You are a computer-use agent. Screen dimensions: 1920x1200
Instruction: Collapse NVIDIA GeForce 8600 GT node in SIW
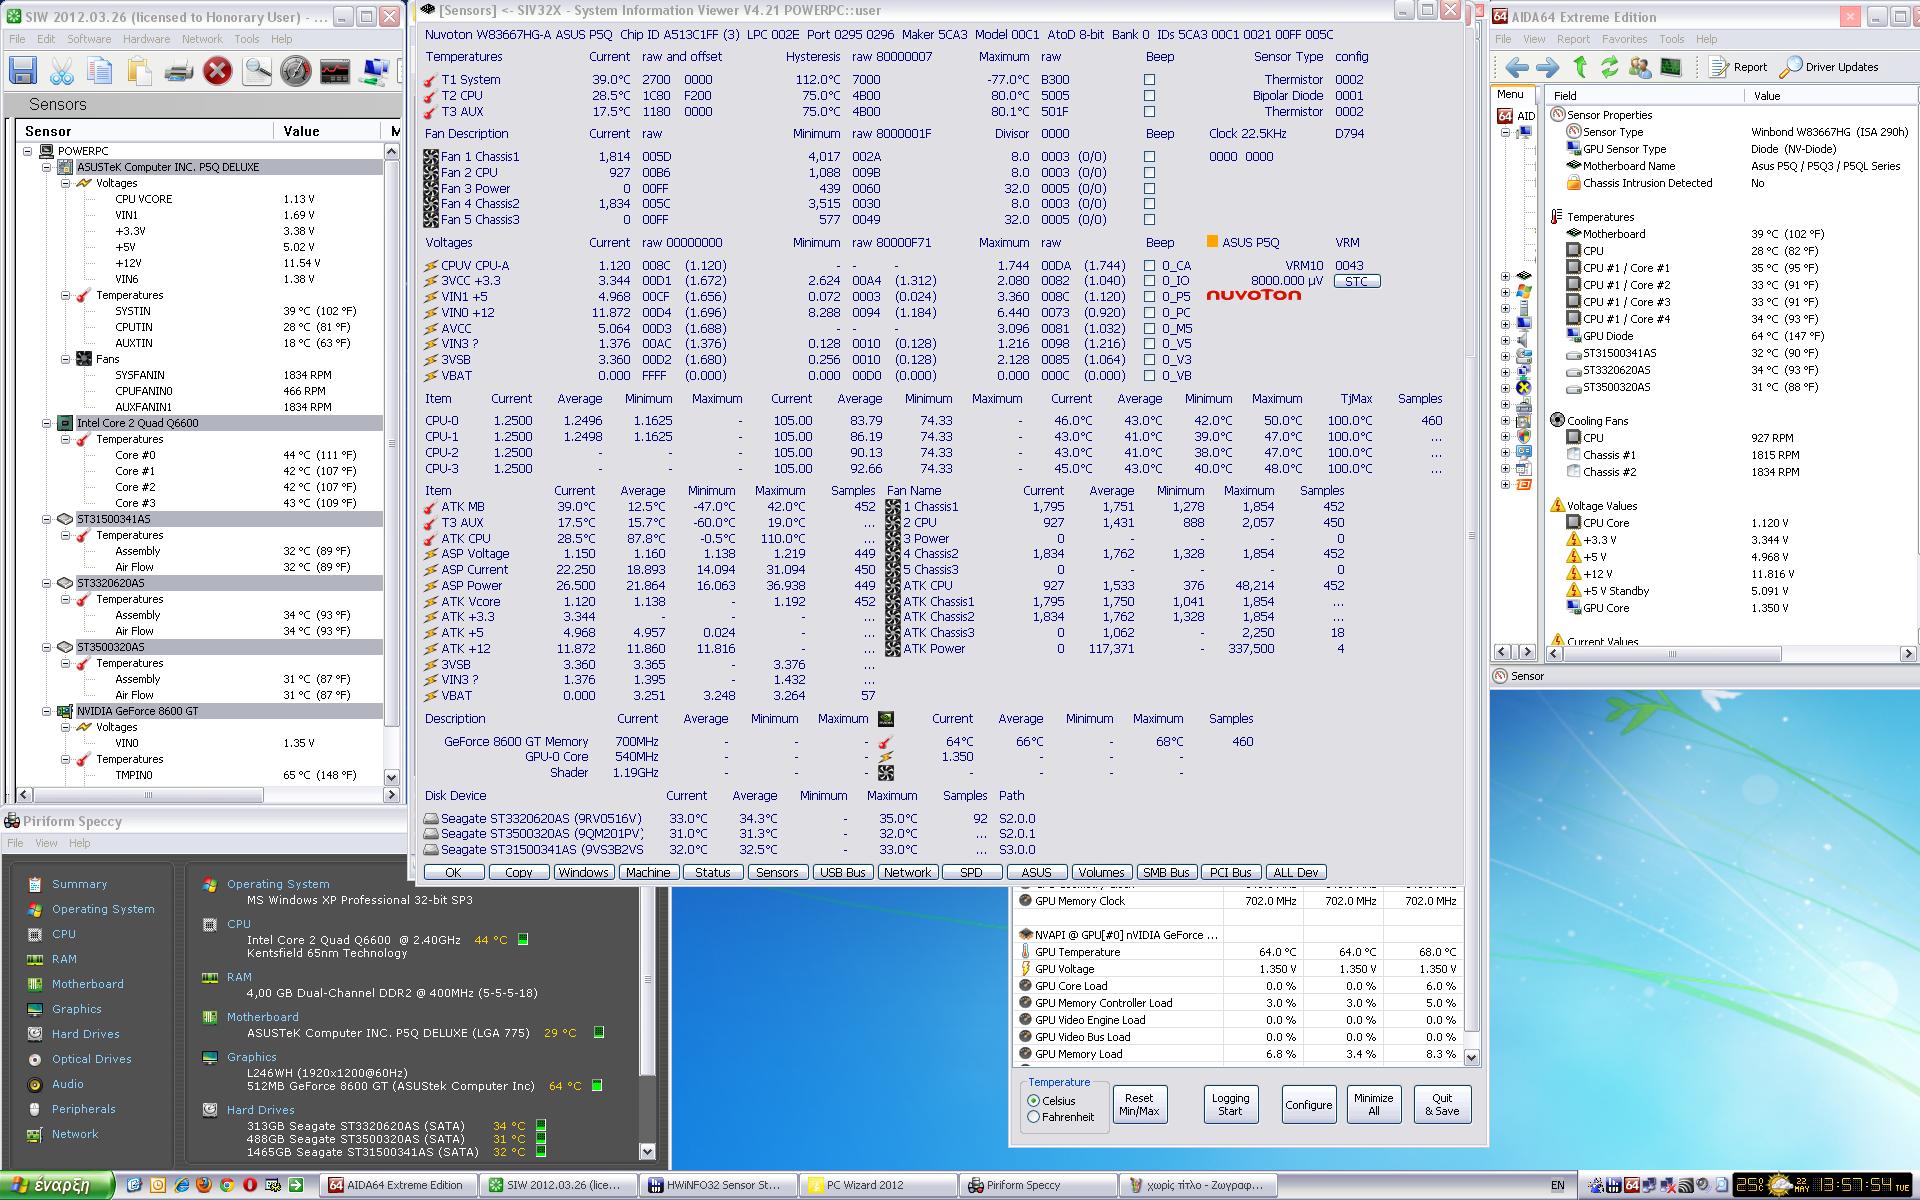pyautogui.click(x=47, y=711)
